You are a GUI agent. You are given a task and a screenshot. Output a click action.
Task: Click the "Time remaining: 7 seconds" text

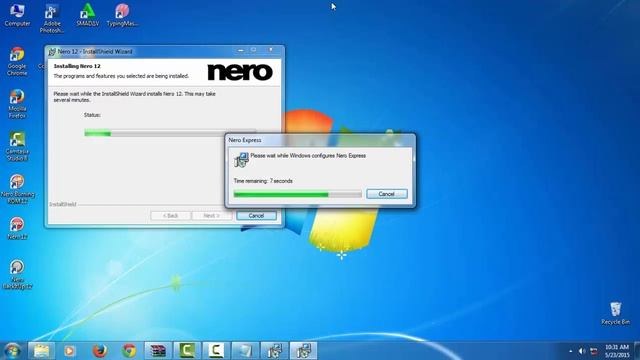263,181
